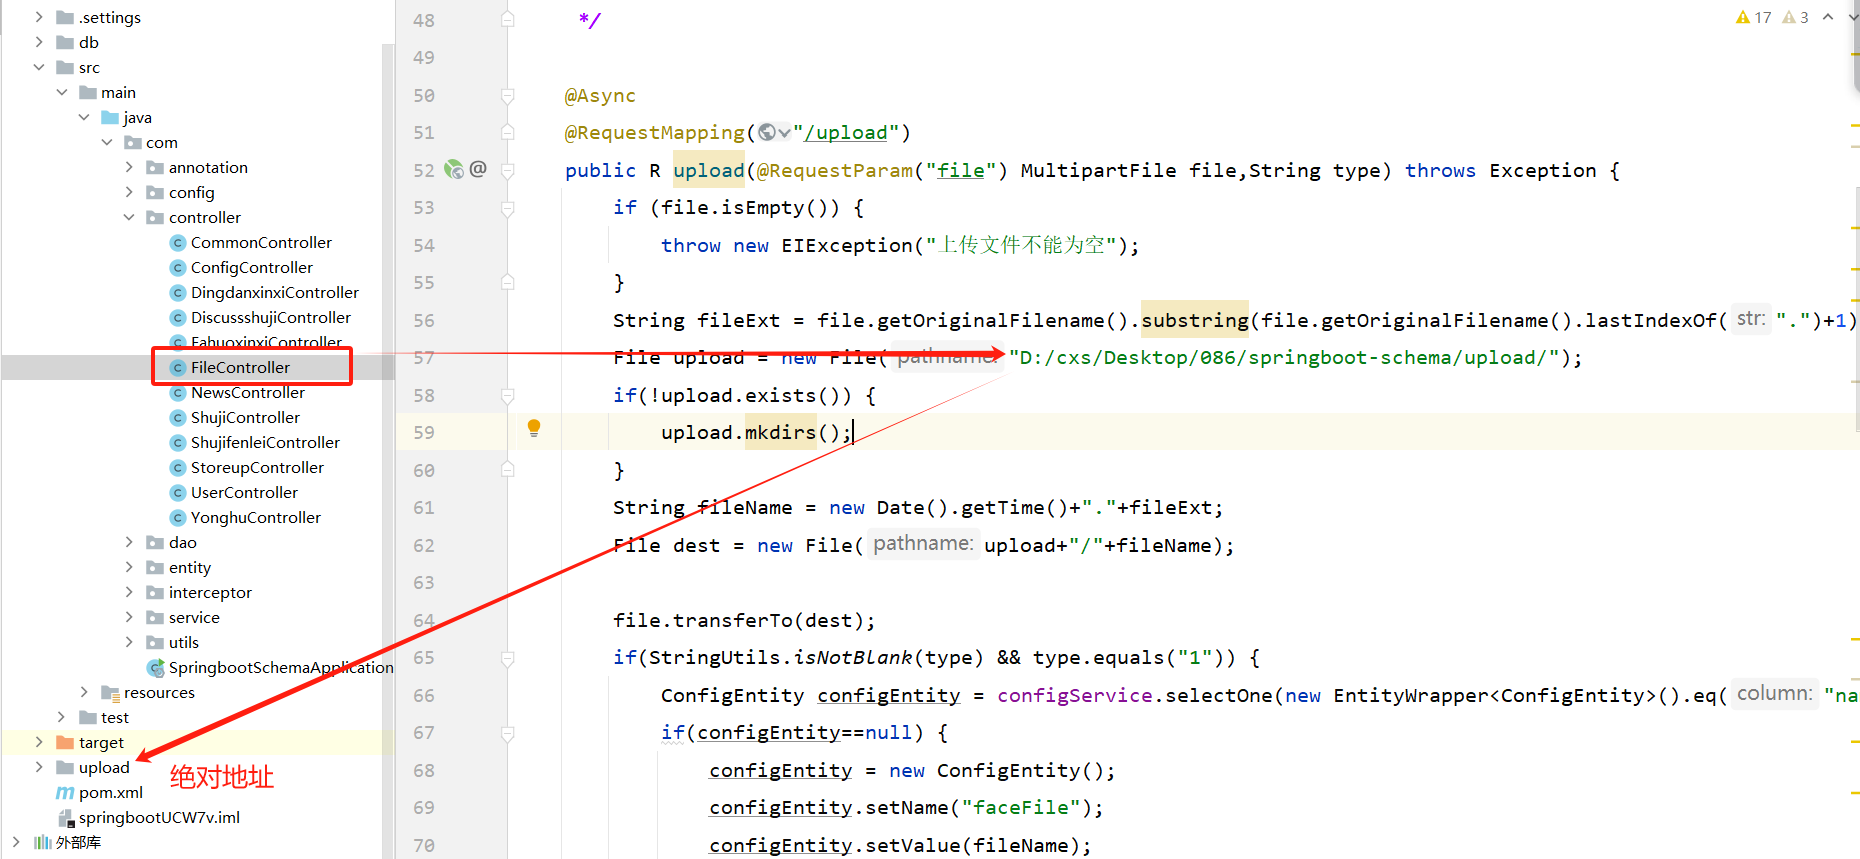Expand the interceptor package
This screenshot has height=859, width=1860.
129,592
